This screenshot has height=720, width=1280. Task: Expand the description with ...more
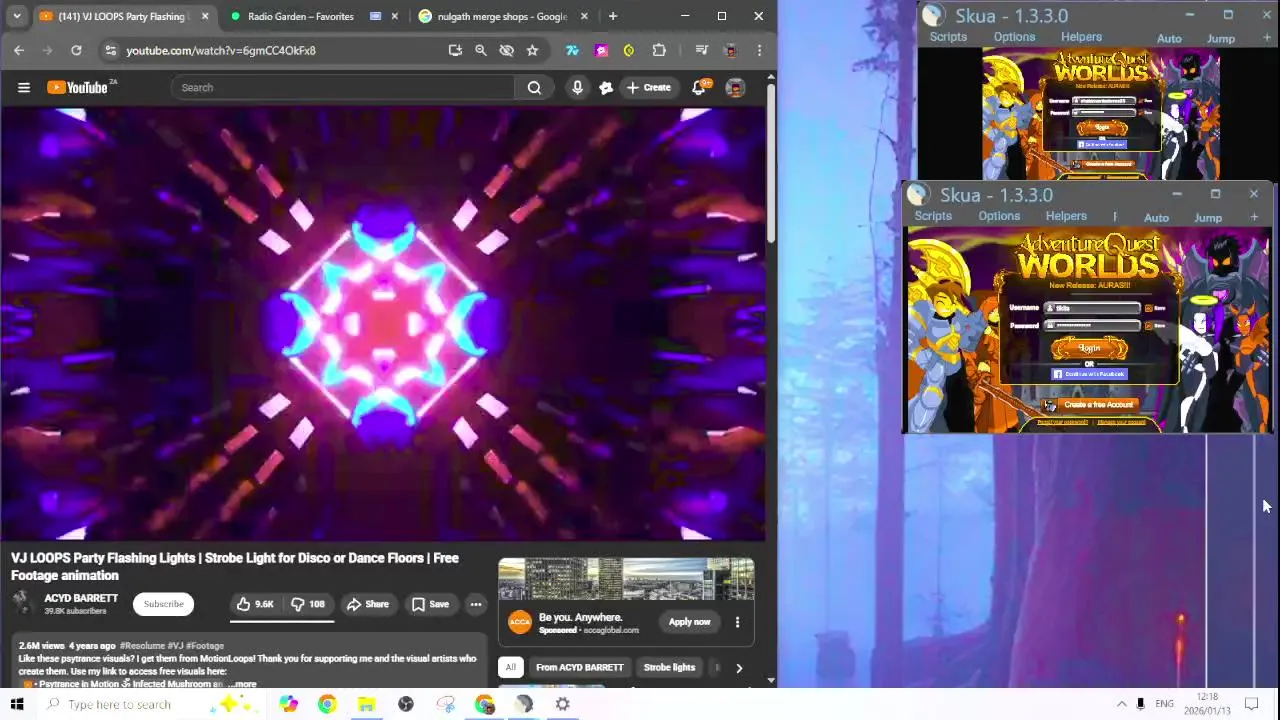[244, 684]
